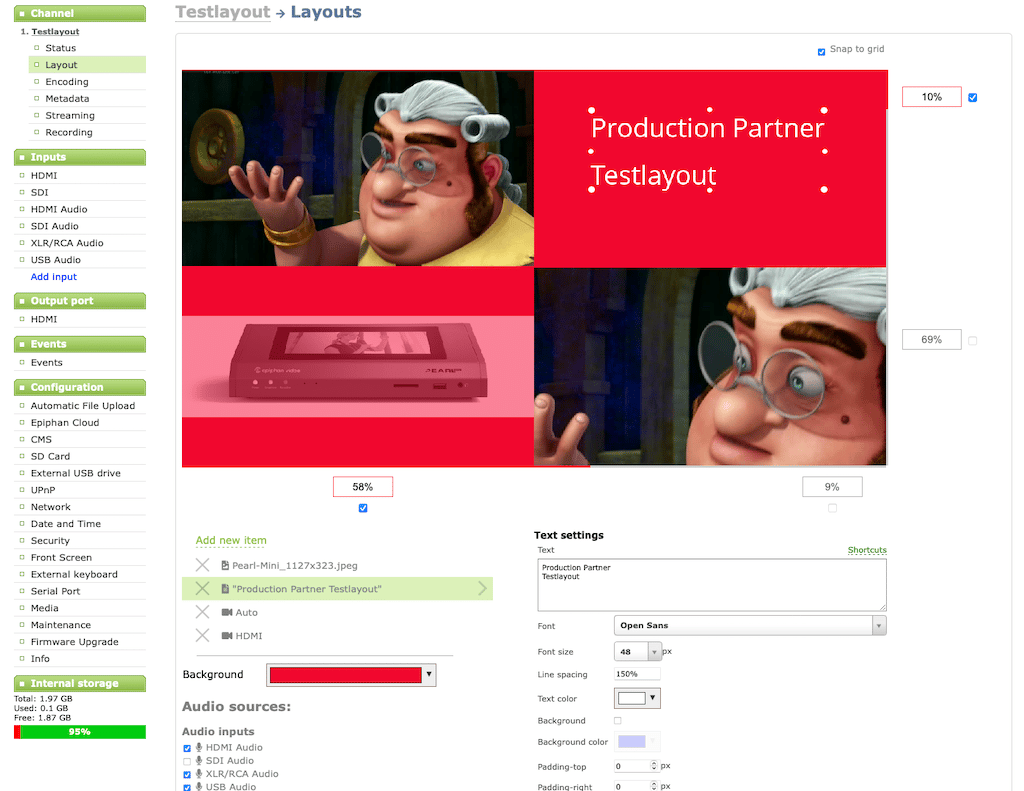Enable the SDI Audio input checkbox
This screenshot has width=1024, height=791.
click(187, 761)
